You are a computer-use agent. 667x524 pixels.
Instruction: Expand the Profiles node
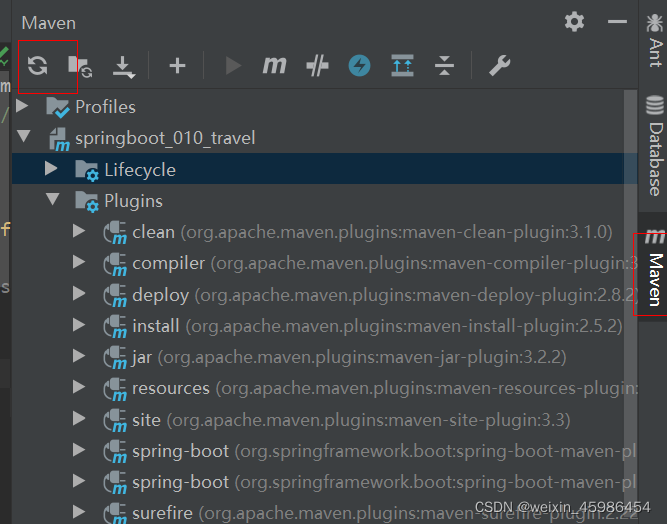(22, 105)
